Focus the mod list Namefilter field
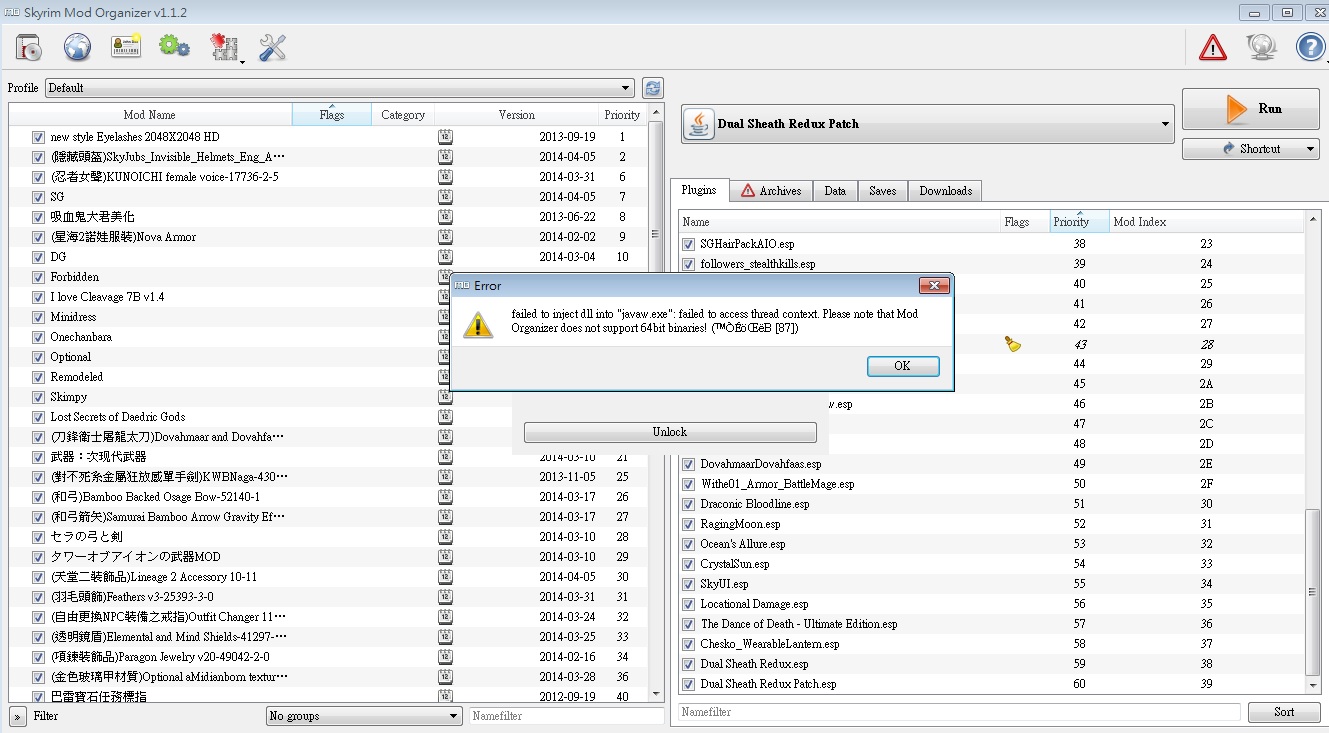1329x733 pixels. click(x=567, y=716)
